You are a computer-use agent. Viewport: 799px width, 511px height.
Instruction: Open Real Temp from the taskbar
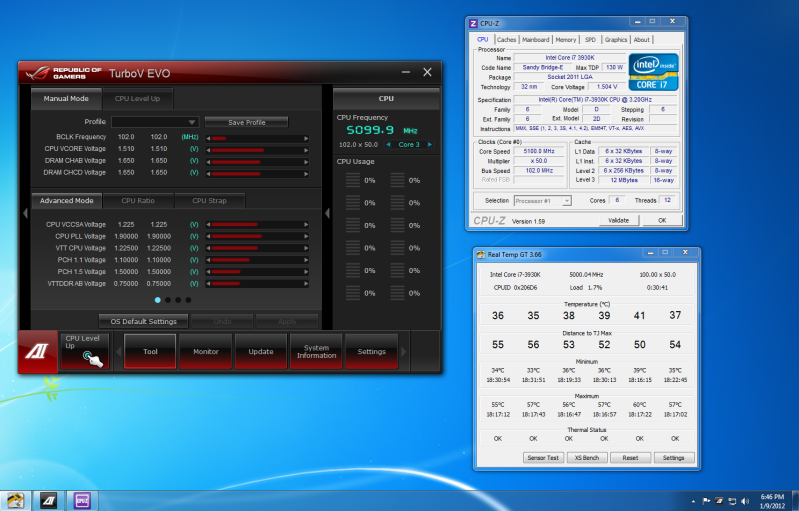point(15,501)
